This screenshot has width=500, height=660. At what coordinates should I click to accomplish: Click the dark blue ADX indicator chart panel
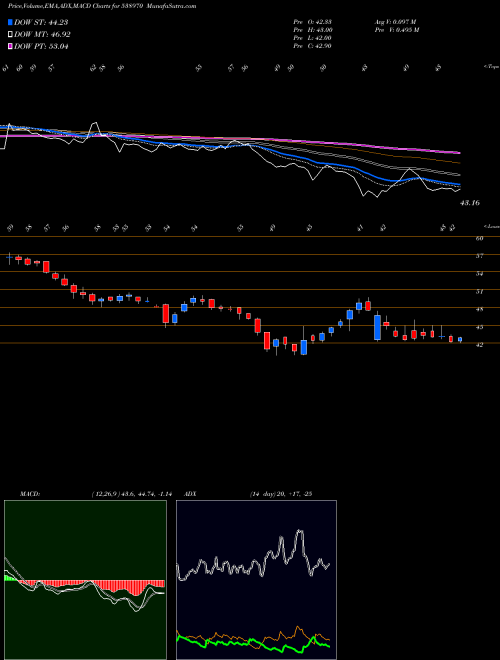click(x=256, y=580)
